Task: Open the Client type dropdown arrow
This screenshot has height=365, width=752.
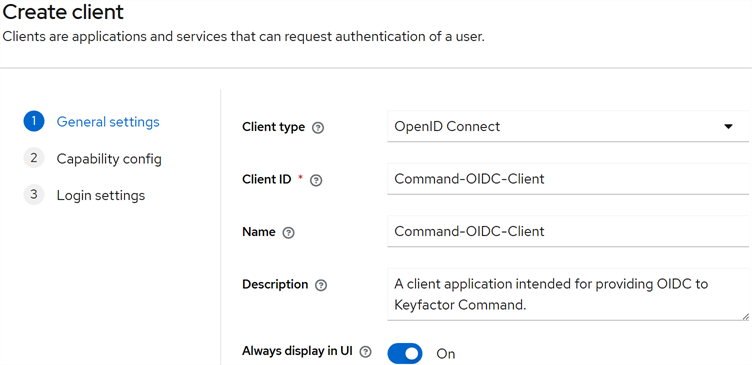Action: [x=728, y=127]
